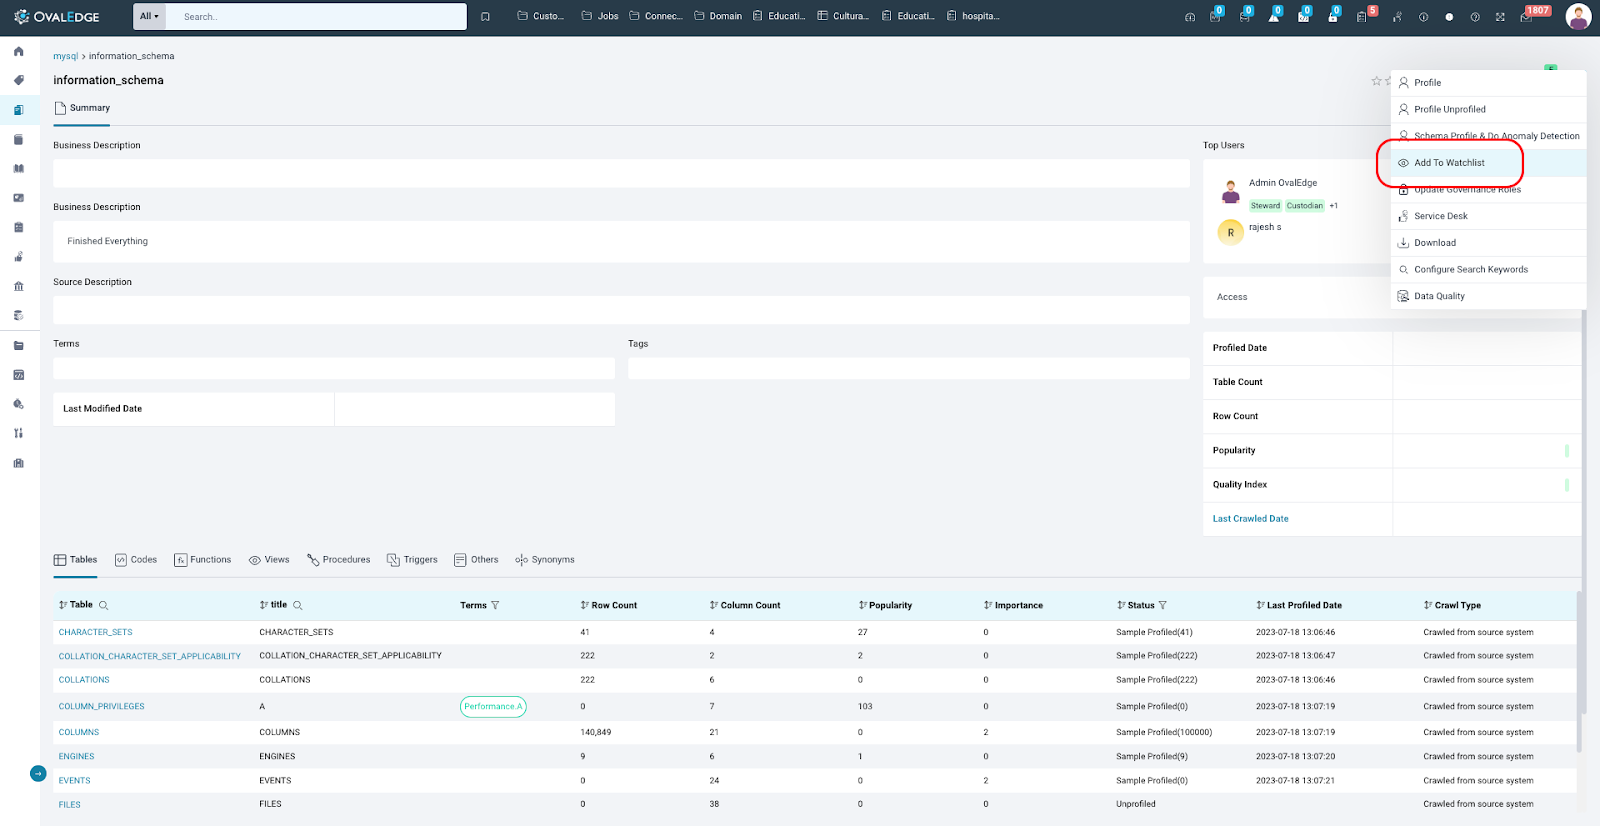The height and width of the screenshot is (826, 1600).
Task: Click the OvalEdge logo
Action: pyautogui.click(x=57, y=16)
